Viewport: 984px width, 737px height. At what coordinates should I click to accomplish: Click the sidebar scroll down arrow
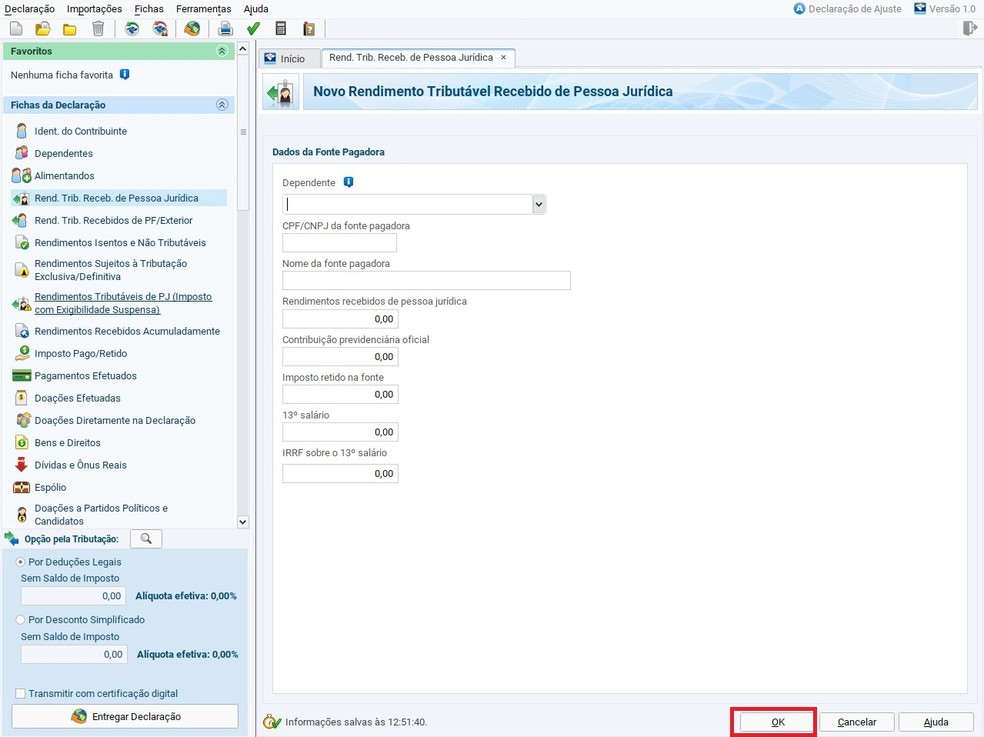(x=243, y=521)
